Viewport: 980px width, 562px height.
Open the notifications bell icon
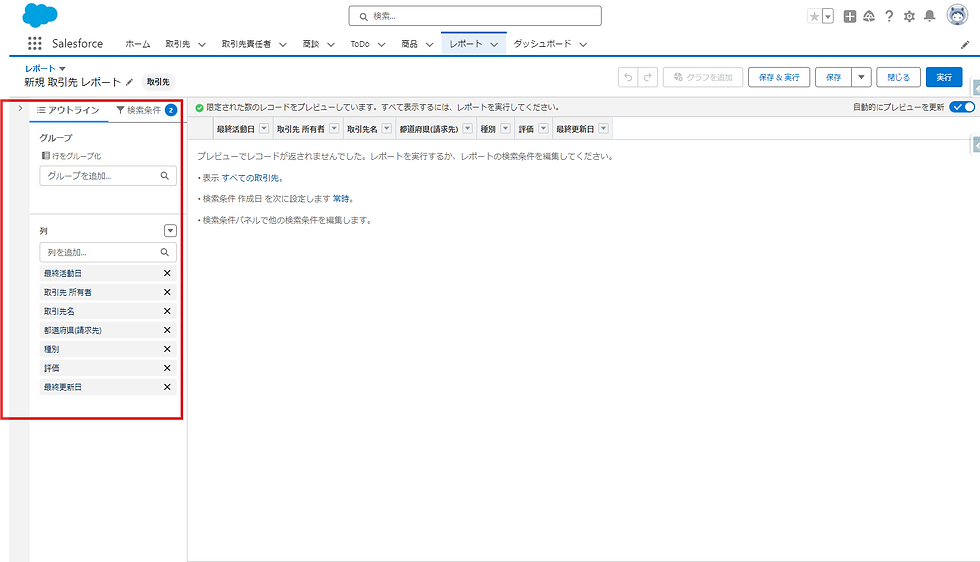930,16
